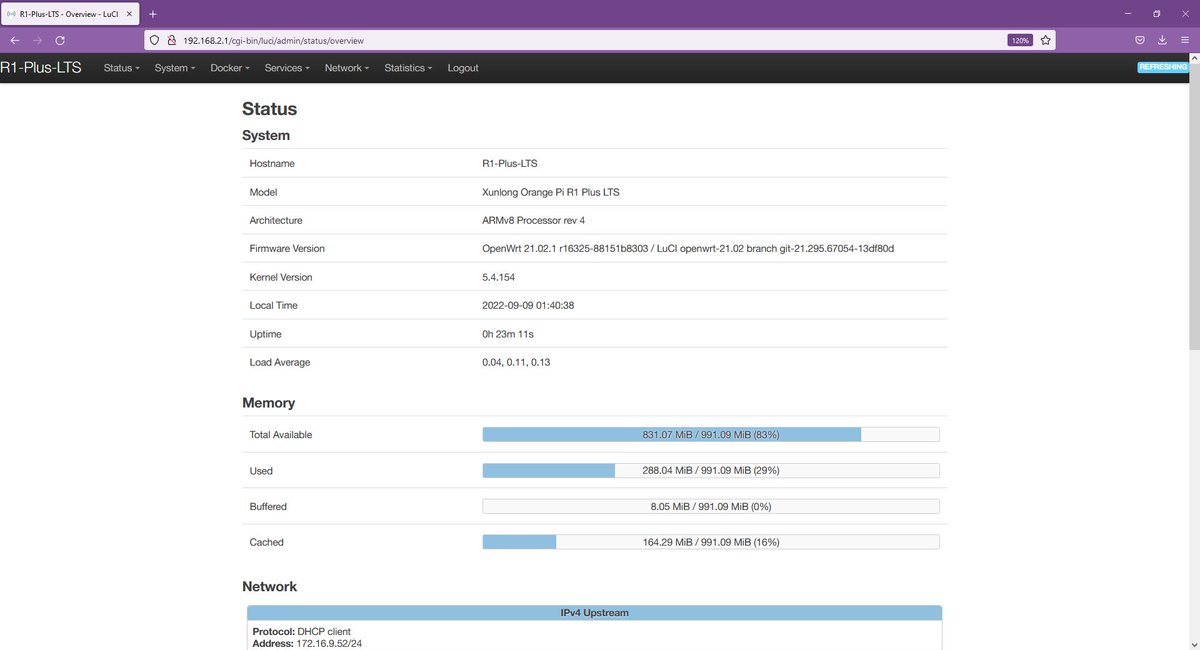Image resolution: width=1200 pixels, height=650 pixels.
Task: Click hostname value R1-Plus-LTS in System table
Action: click(510, 163)
